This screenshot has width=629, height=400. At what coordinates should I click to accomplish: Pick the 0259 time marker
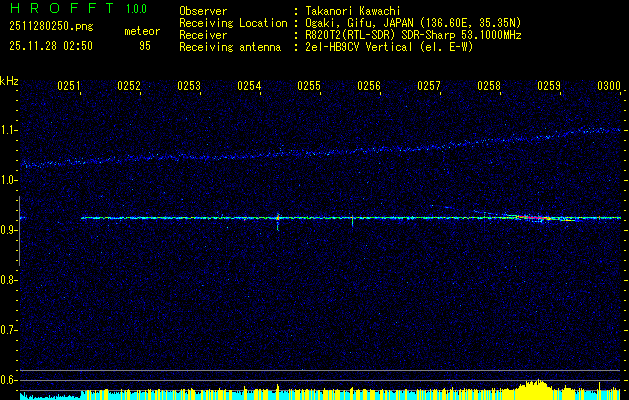click(x=549, y=87)
